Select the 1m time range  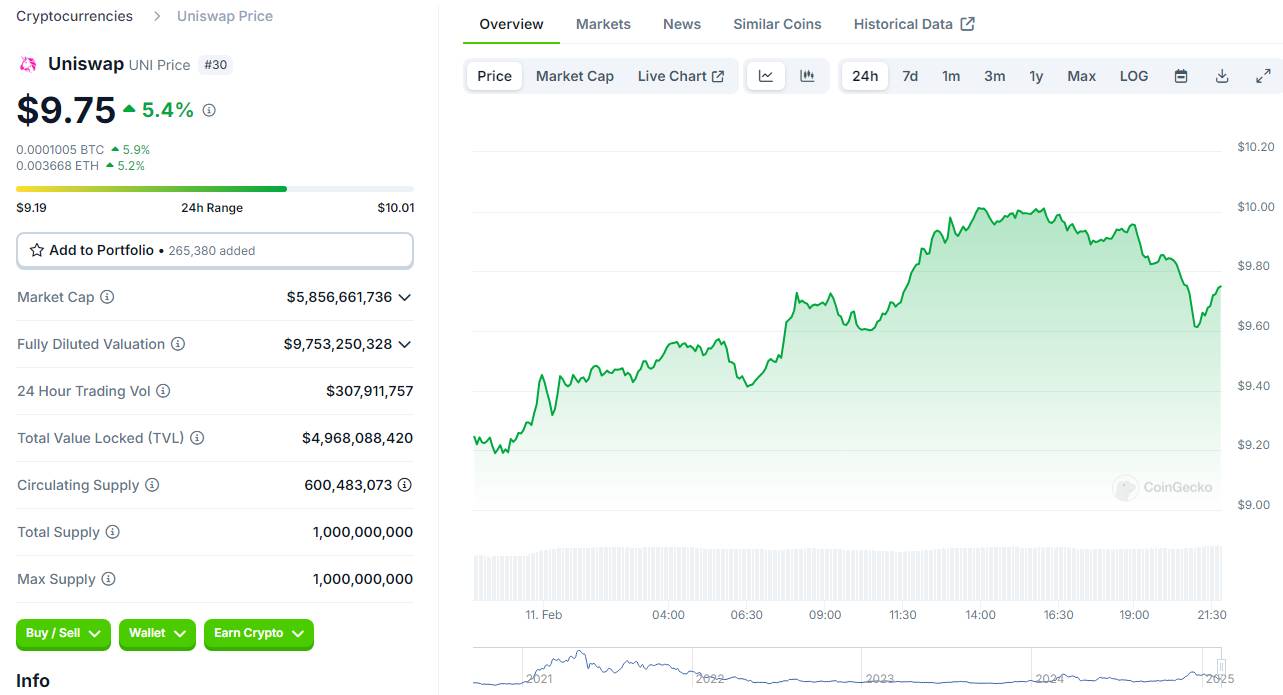coord(951,76)
